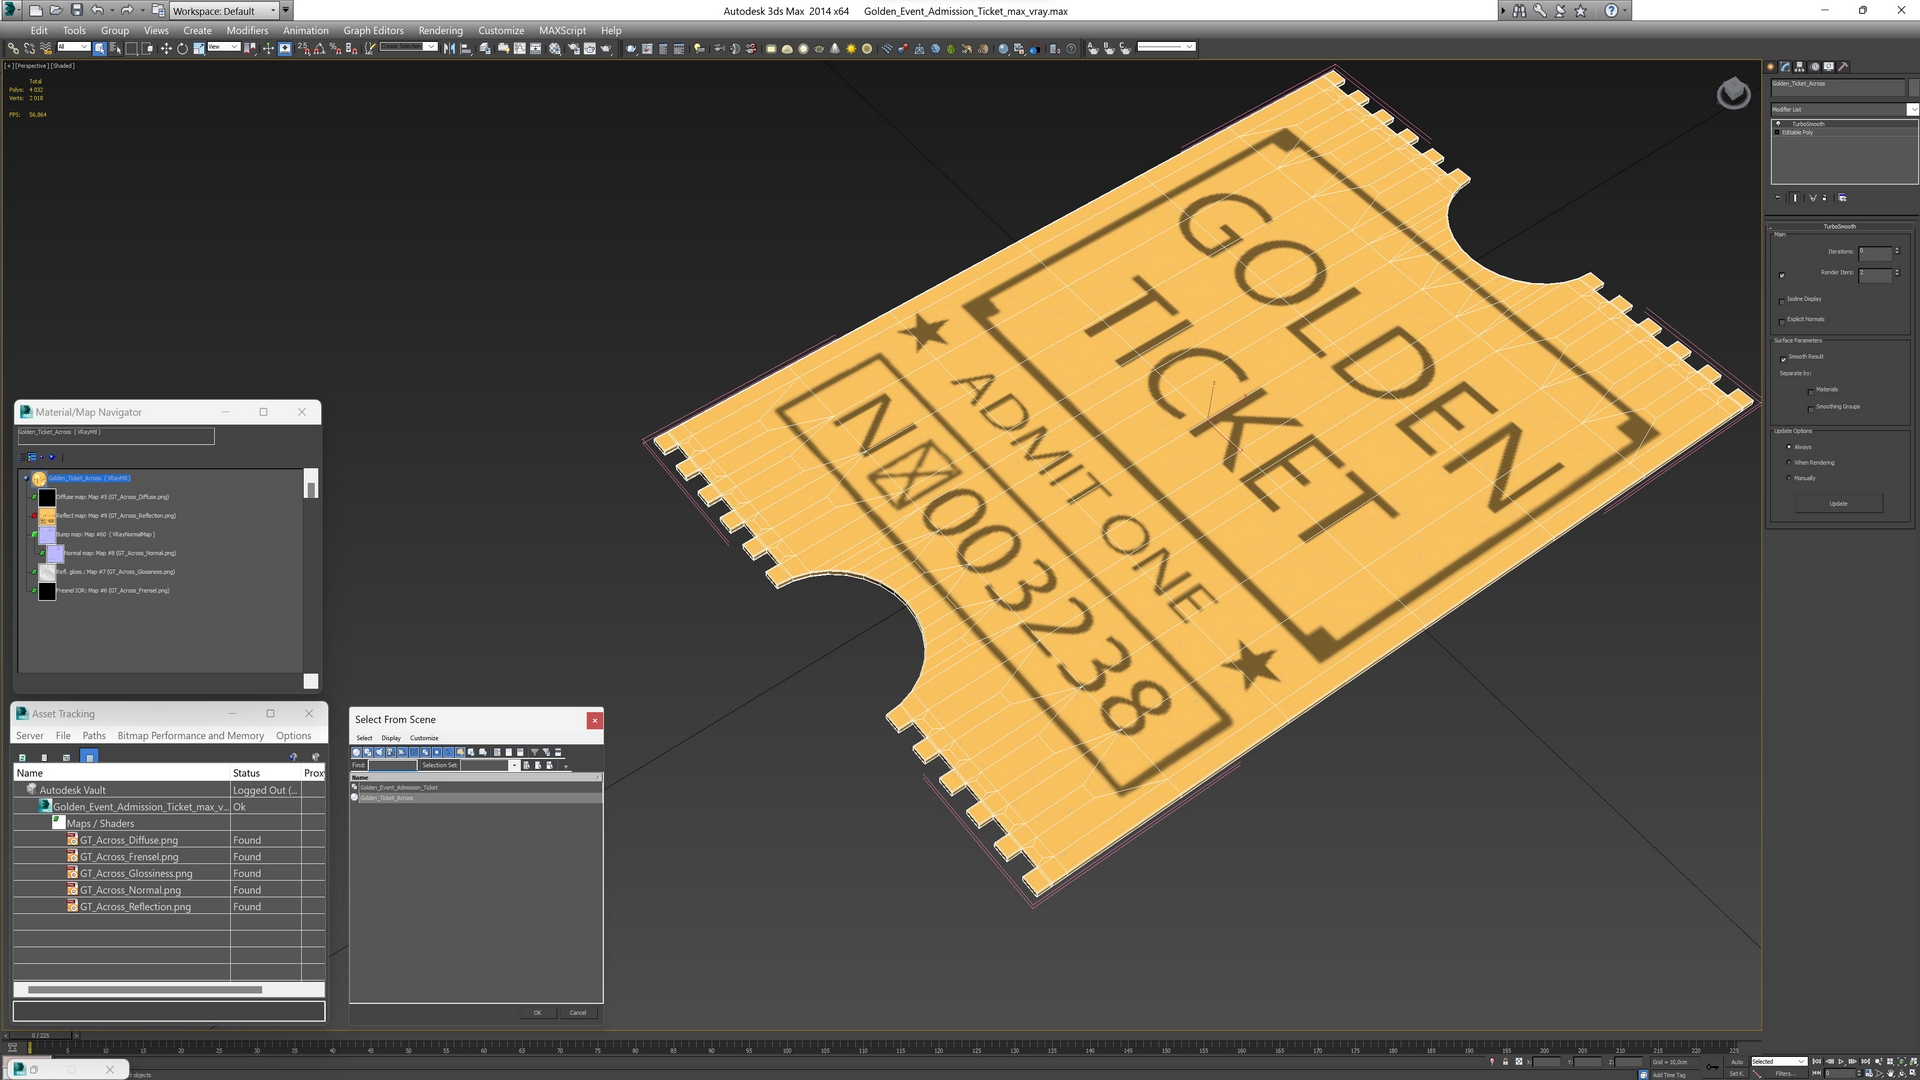Viewport: 1920px width, 1080px height.
Task: Activate the Select and Rotate tool
Action: point(182,48)
